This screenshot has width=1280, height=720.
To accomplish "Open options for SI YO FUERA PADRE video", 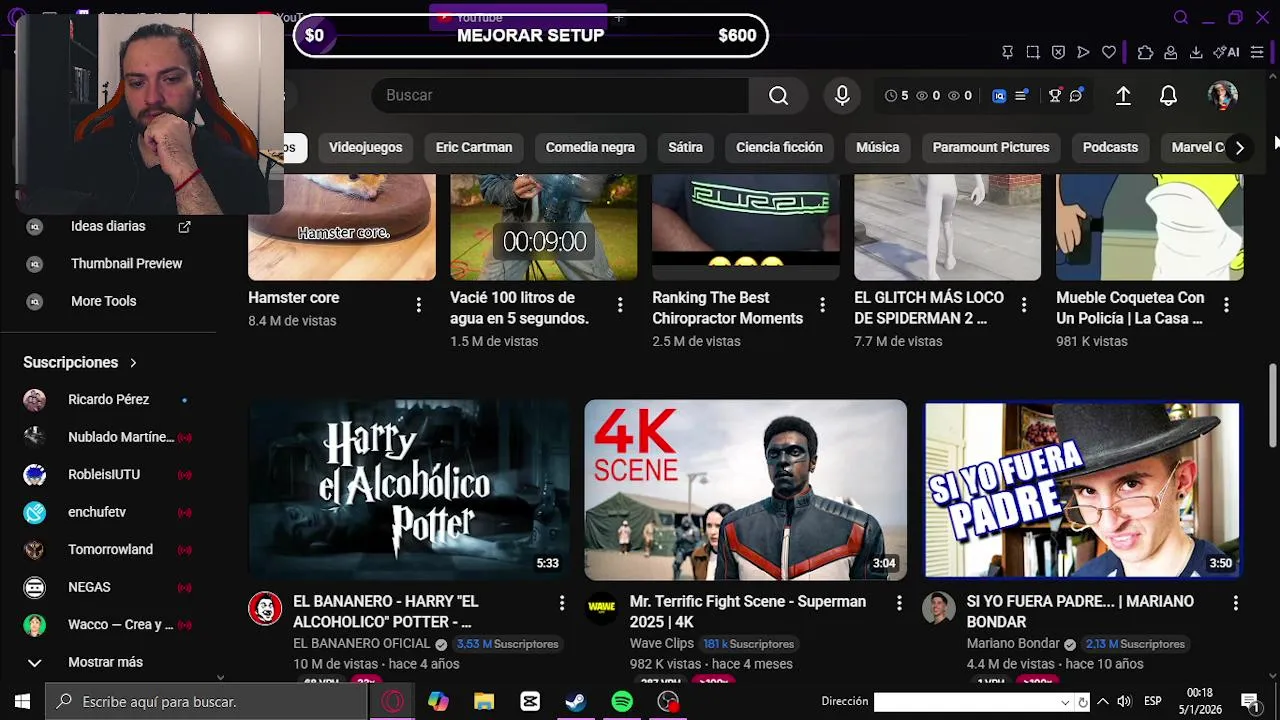I will tap(1235, 603).
